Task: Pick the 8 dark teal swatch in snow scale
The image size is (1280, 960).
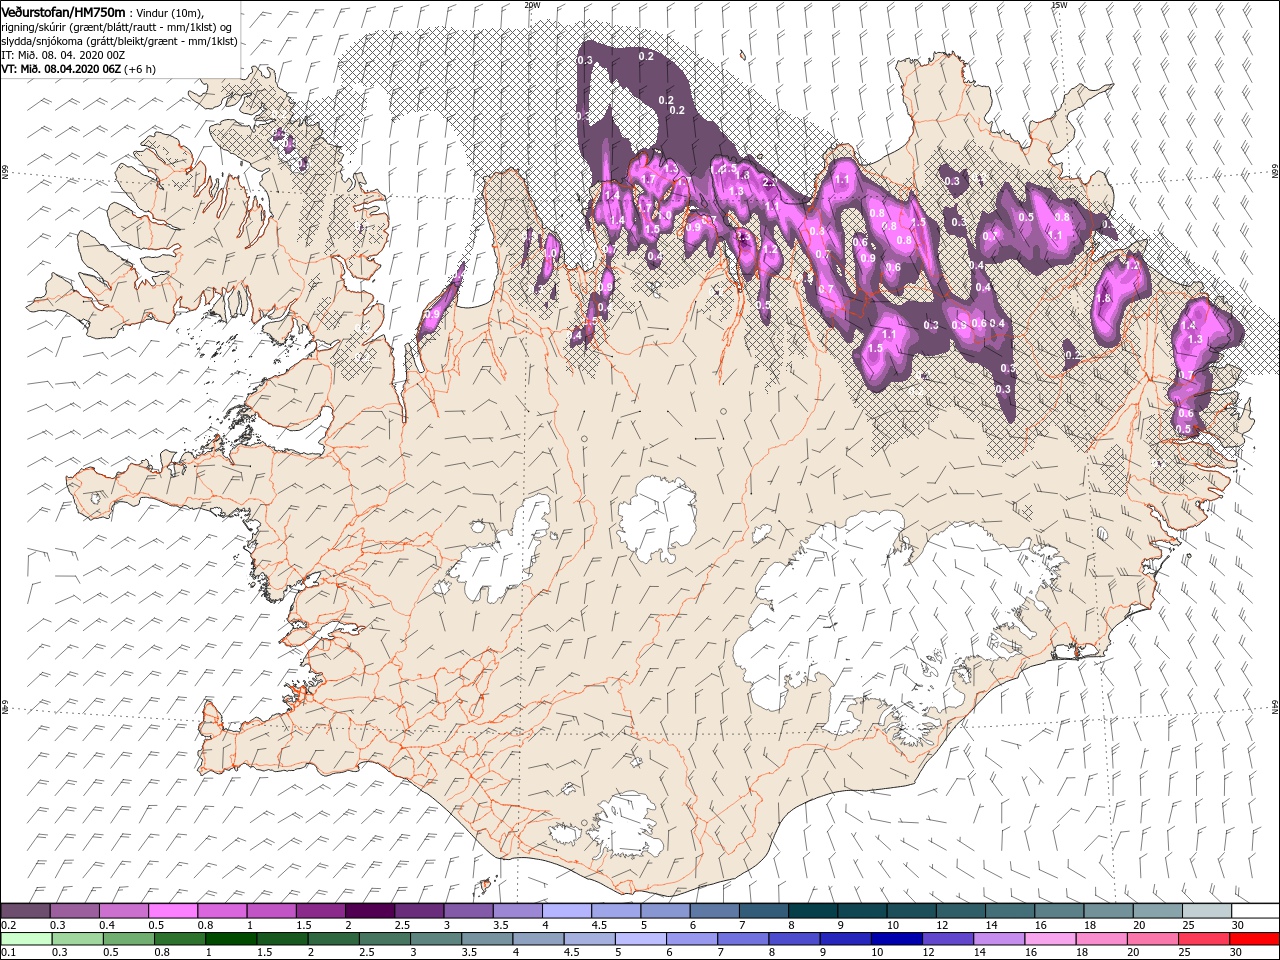Action: [x=814, y=910]
